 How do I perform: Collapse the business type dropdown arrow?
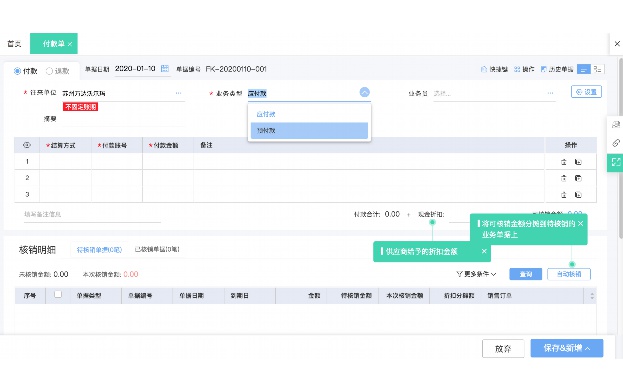pos(364,93)
